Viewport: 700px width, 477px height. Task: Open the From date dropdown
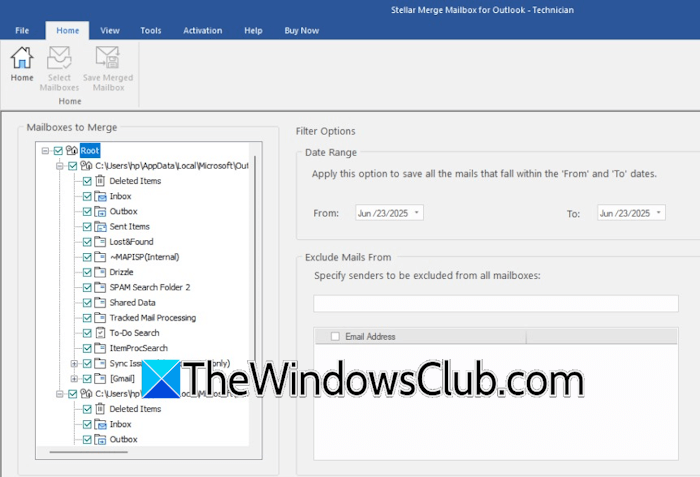pyautogui.click(x=417, y=213)
